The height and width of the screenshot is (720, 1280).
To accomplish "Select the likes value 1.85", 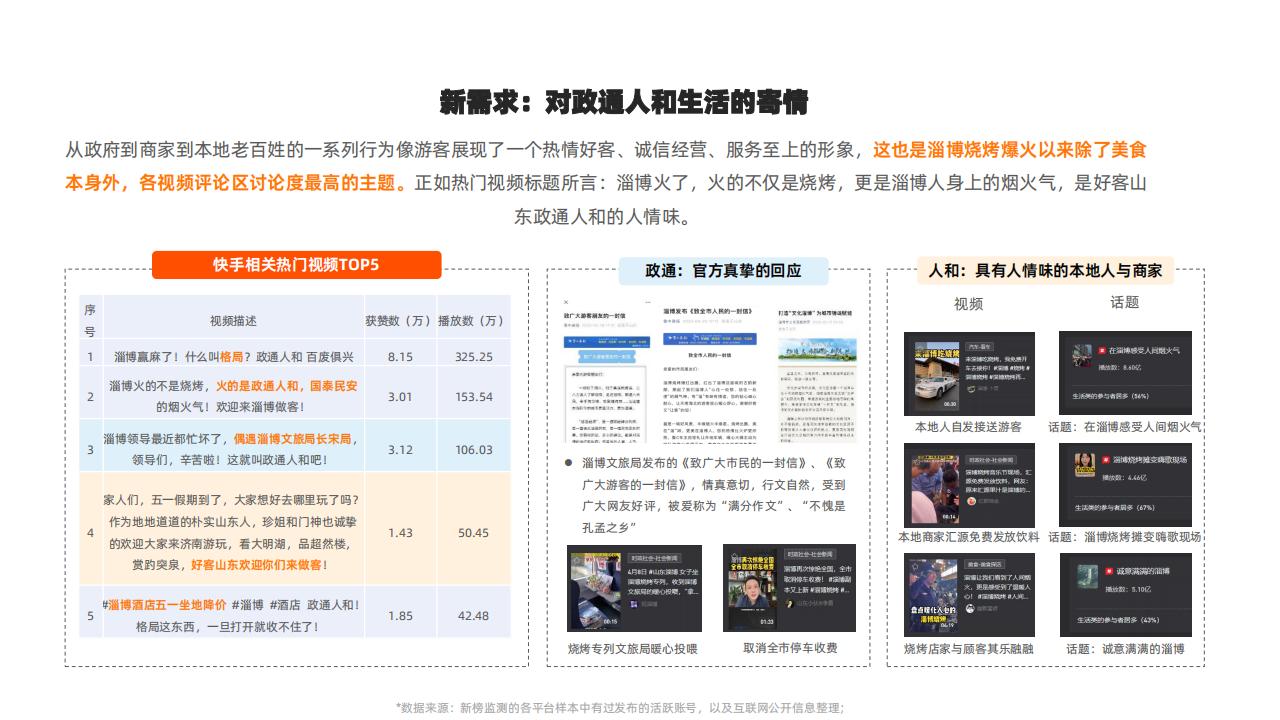I will click(400, 616).
